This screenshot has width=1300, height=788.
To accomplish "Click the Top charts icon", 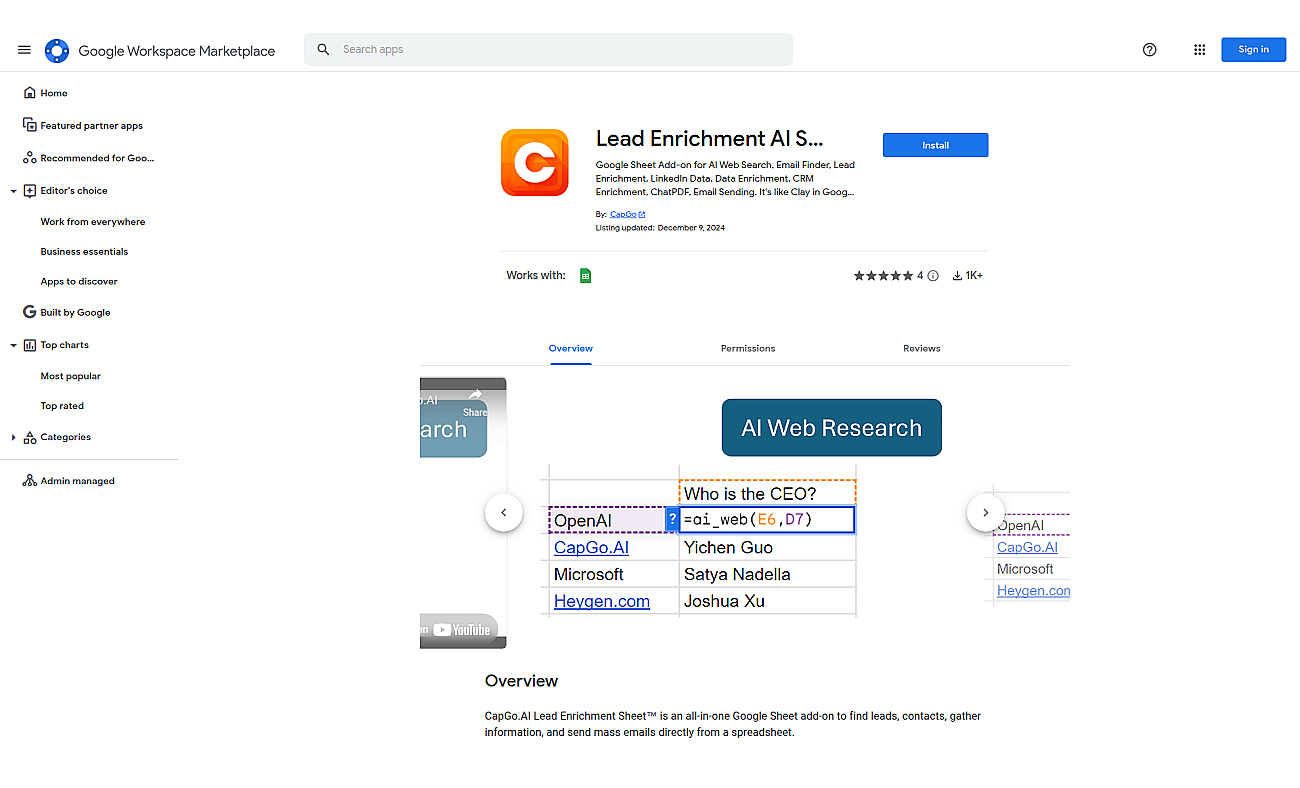I will click(30, 345).
